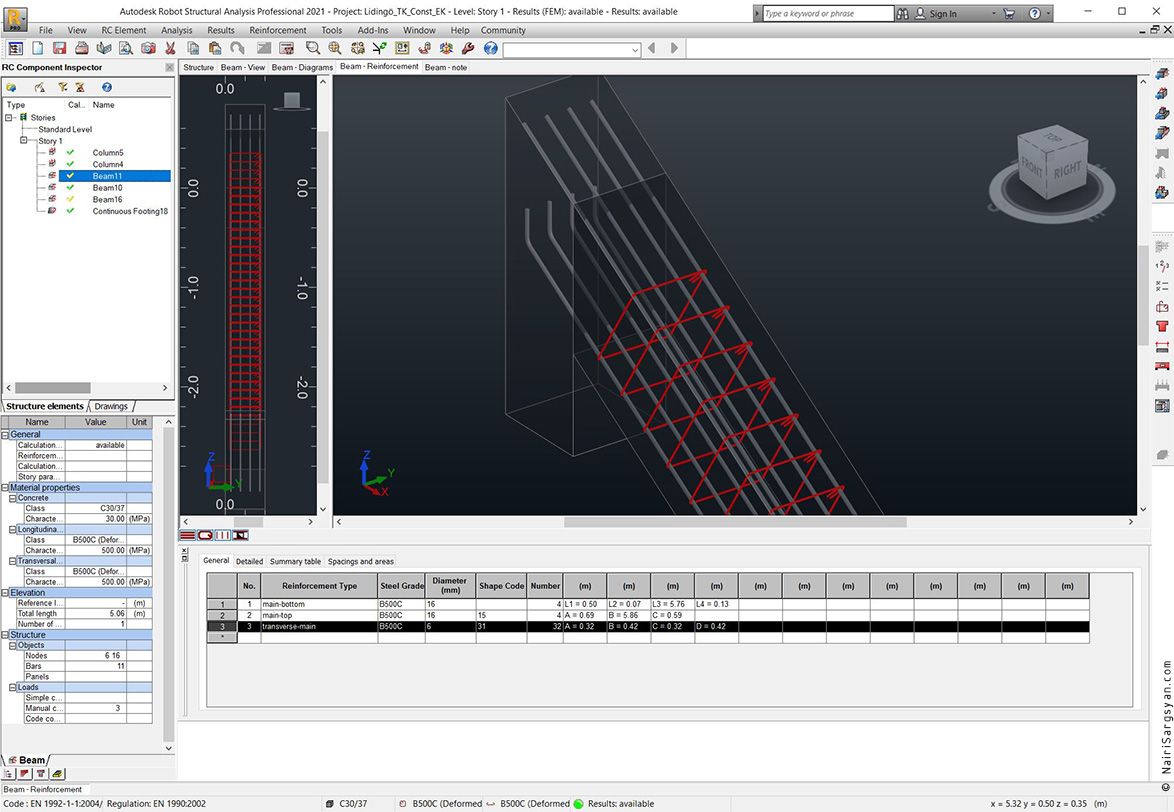Click the Screen capture camera icon
Image resolution: width=1174 pixels, height=812 pixels.
pos(148,48)
